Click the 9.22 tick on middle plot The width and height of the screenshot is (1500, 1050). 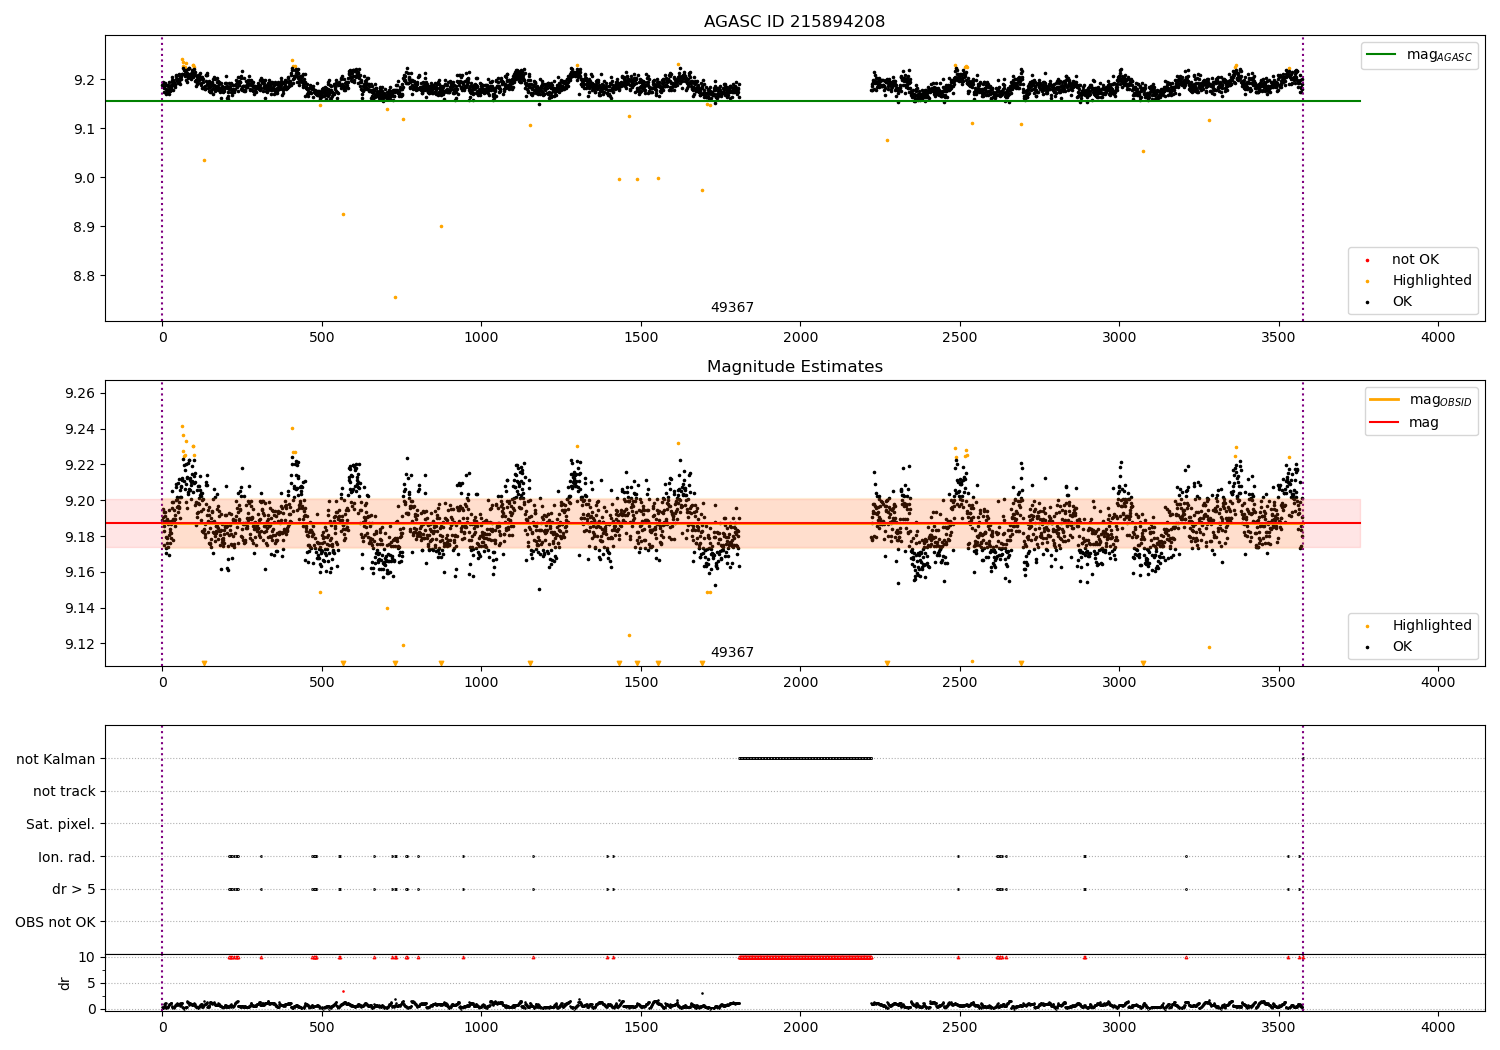tap(80, 465)
